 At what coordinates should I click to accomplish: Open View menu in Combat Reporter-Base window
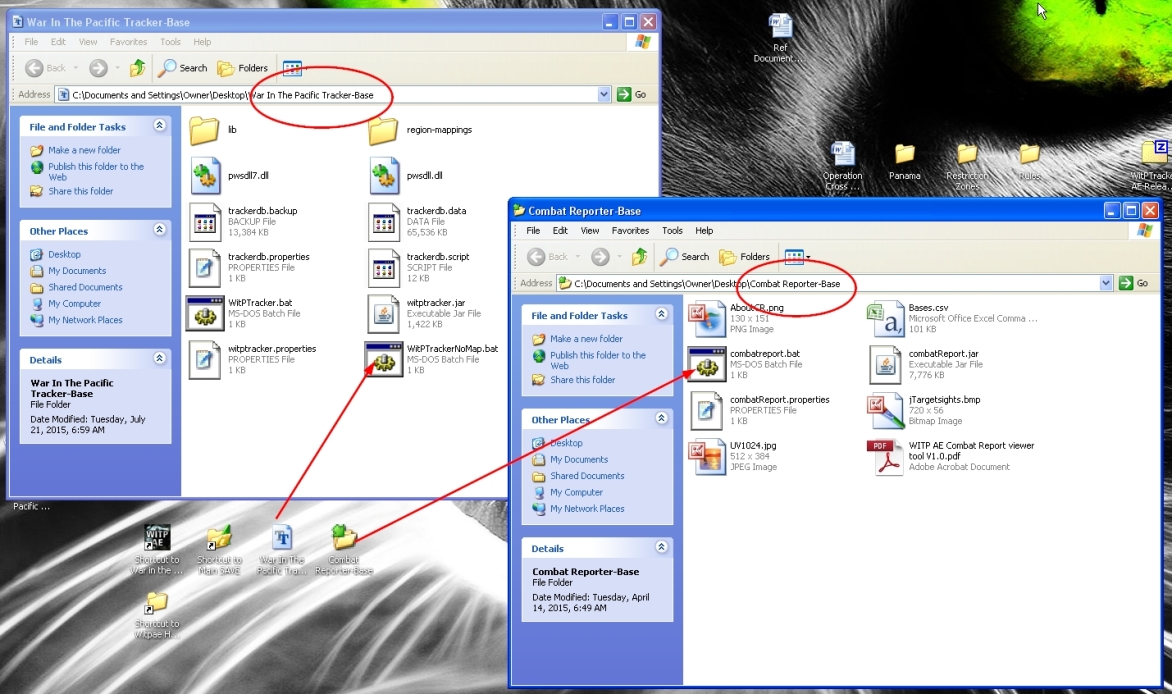[x=590, y=230]
